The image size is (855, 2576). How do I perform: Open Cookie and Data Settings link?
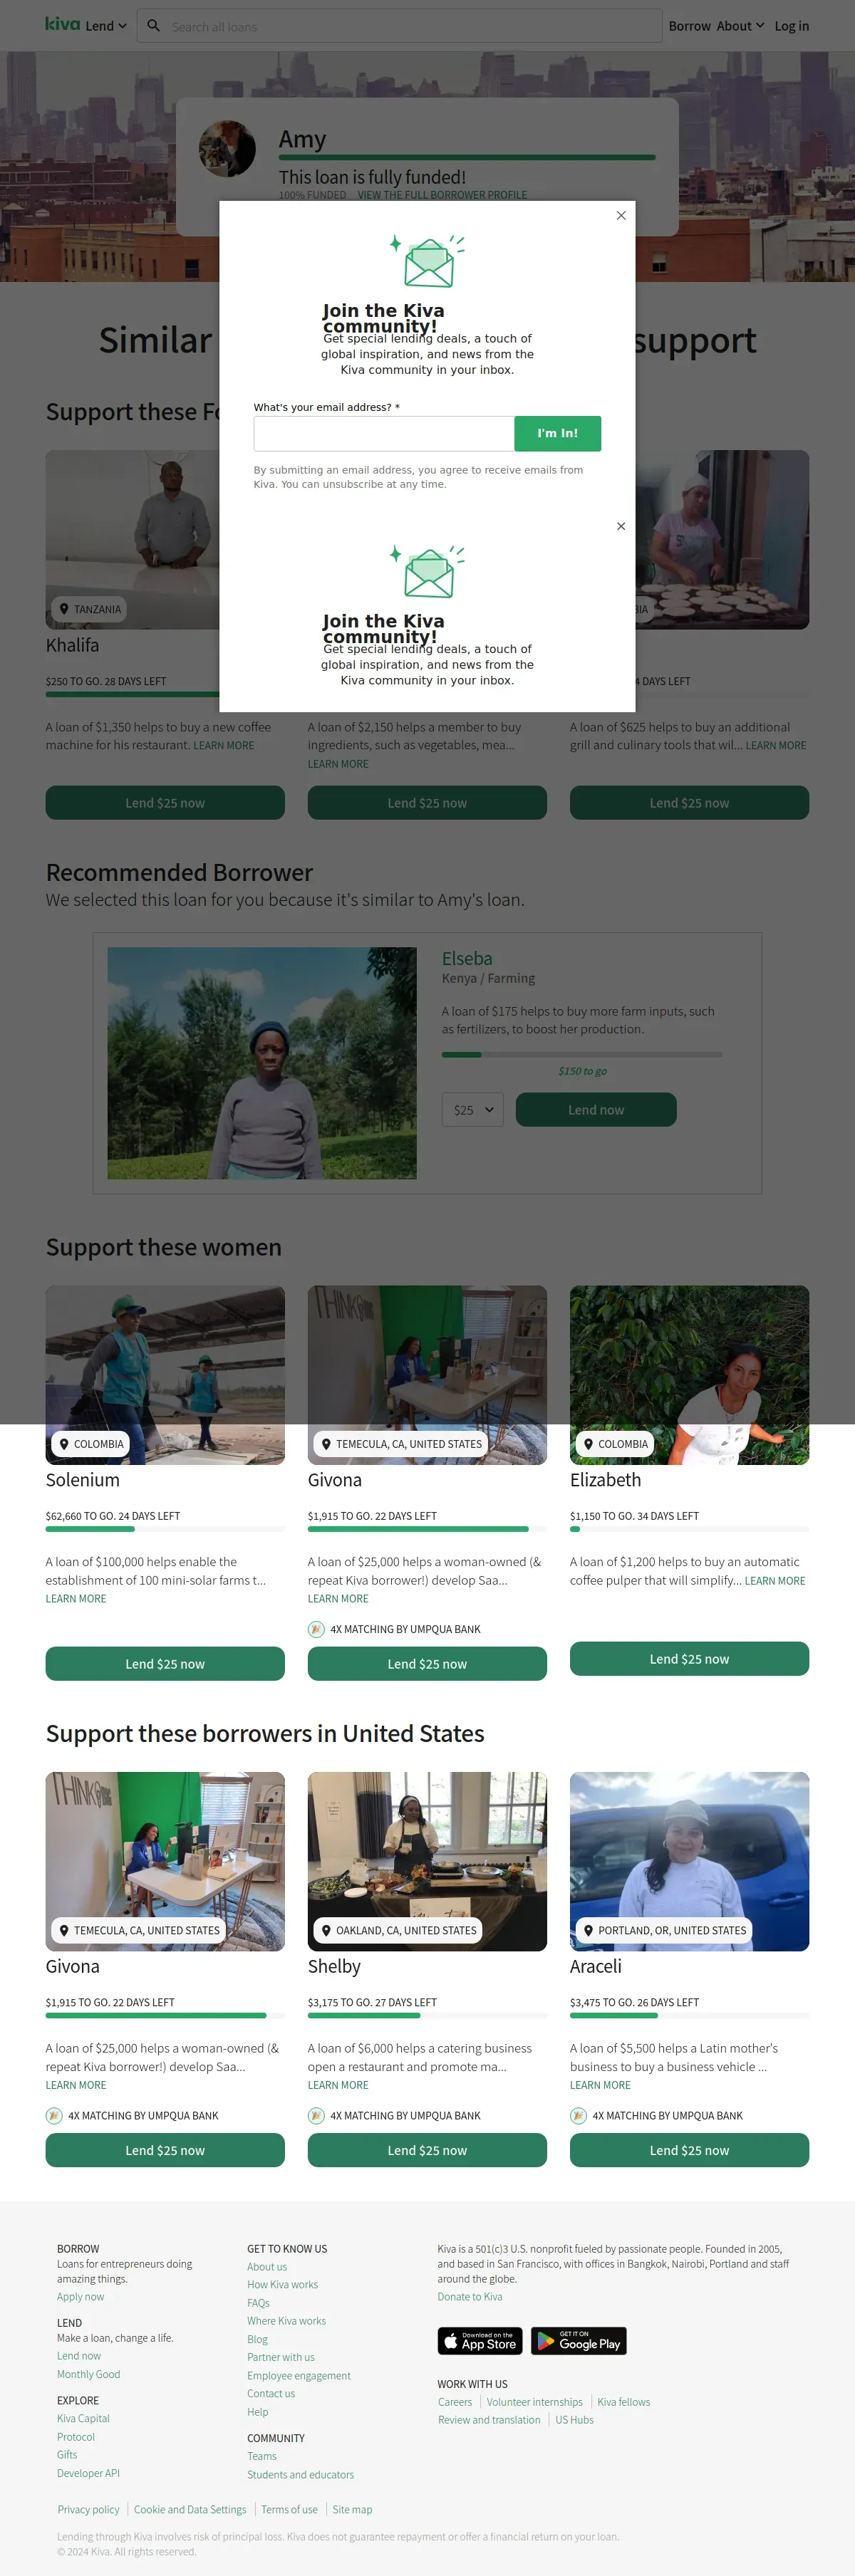[190, 2509]
